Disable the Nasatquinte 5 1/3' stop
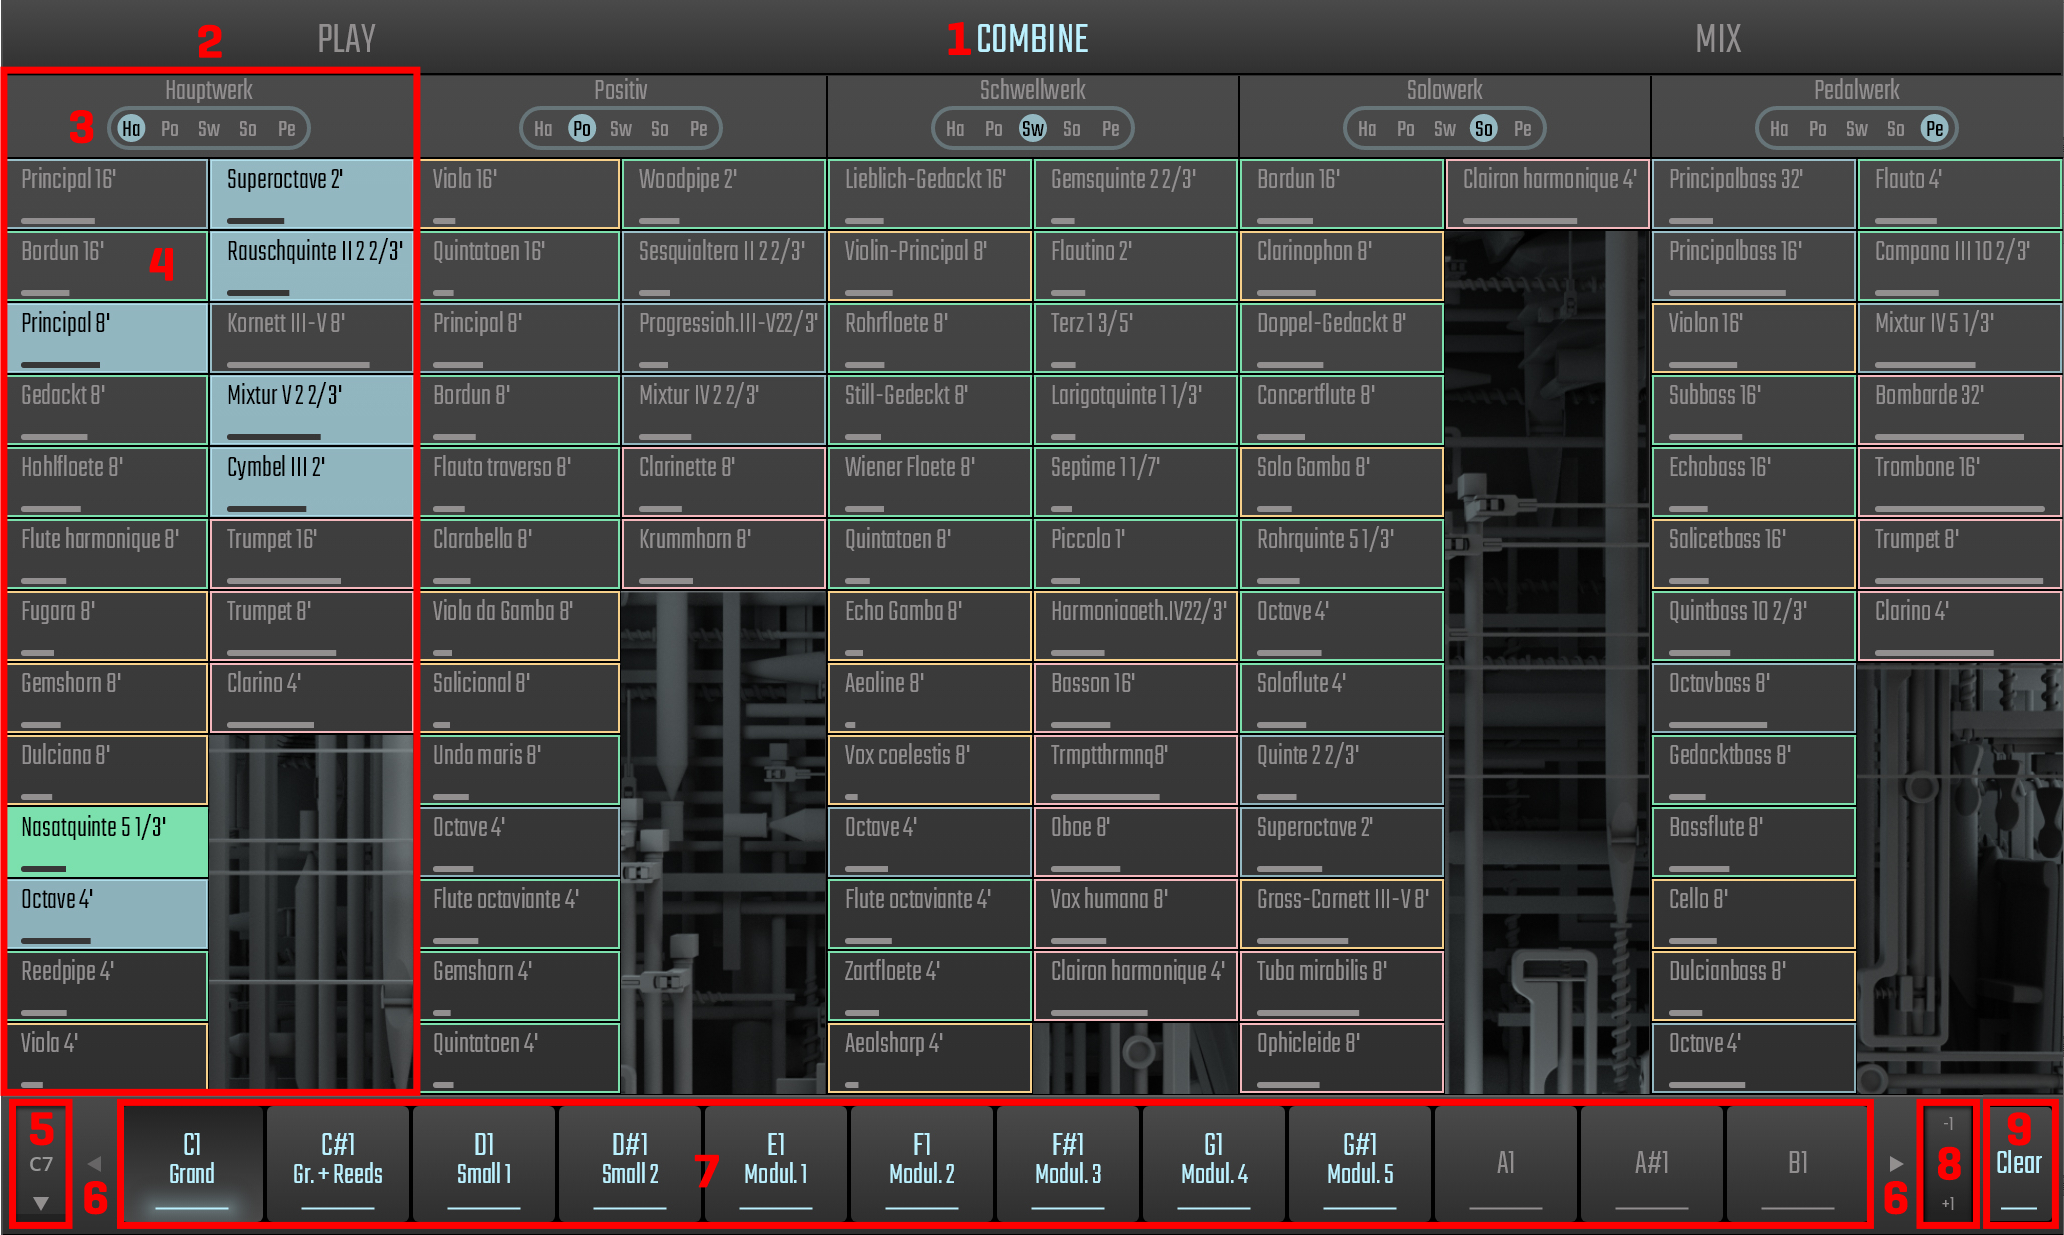 (107, 841)
